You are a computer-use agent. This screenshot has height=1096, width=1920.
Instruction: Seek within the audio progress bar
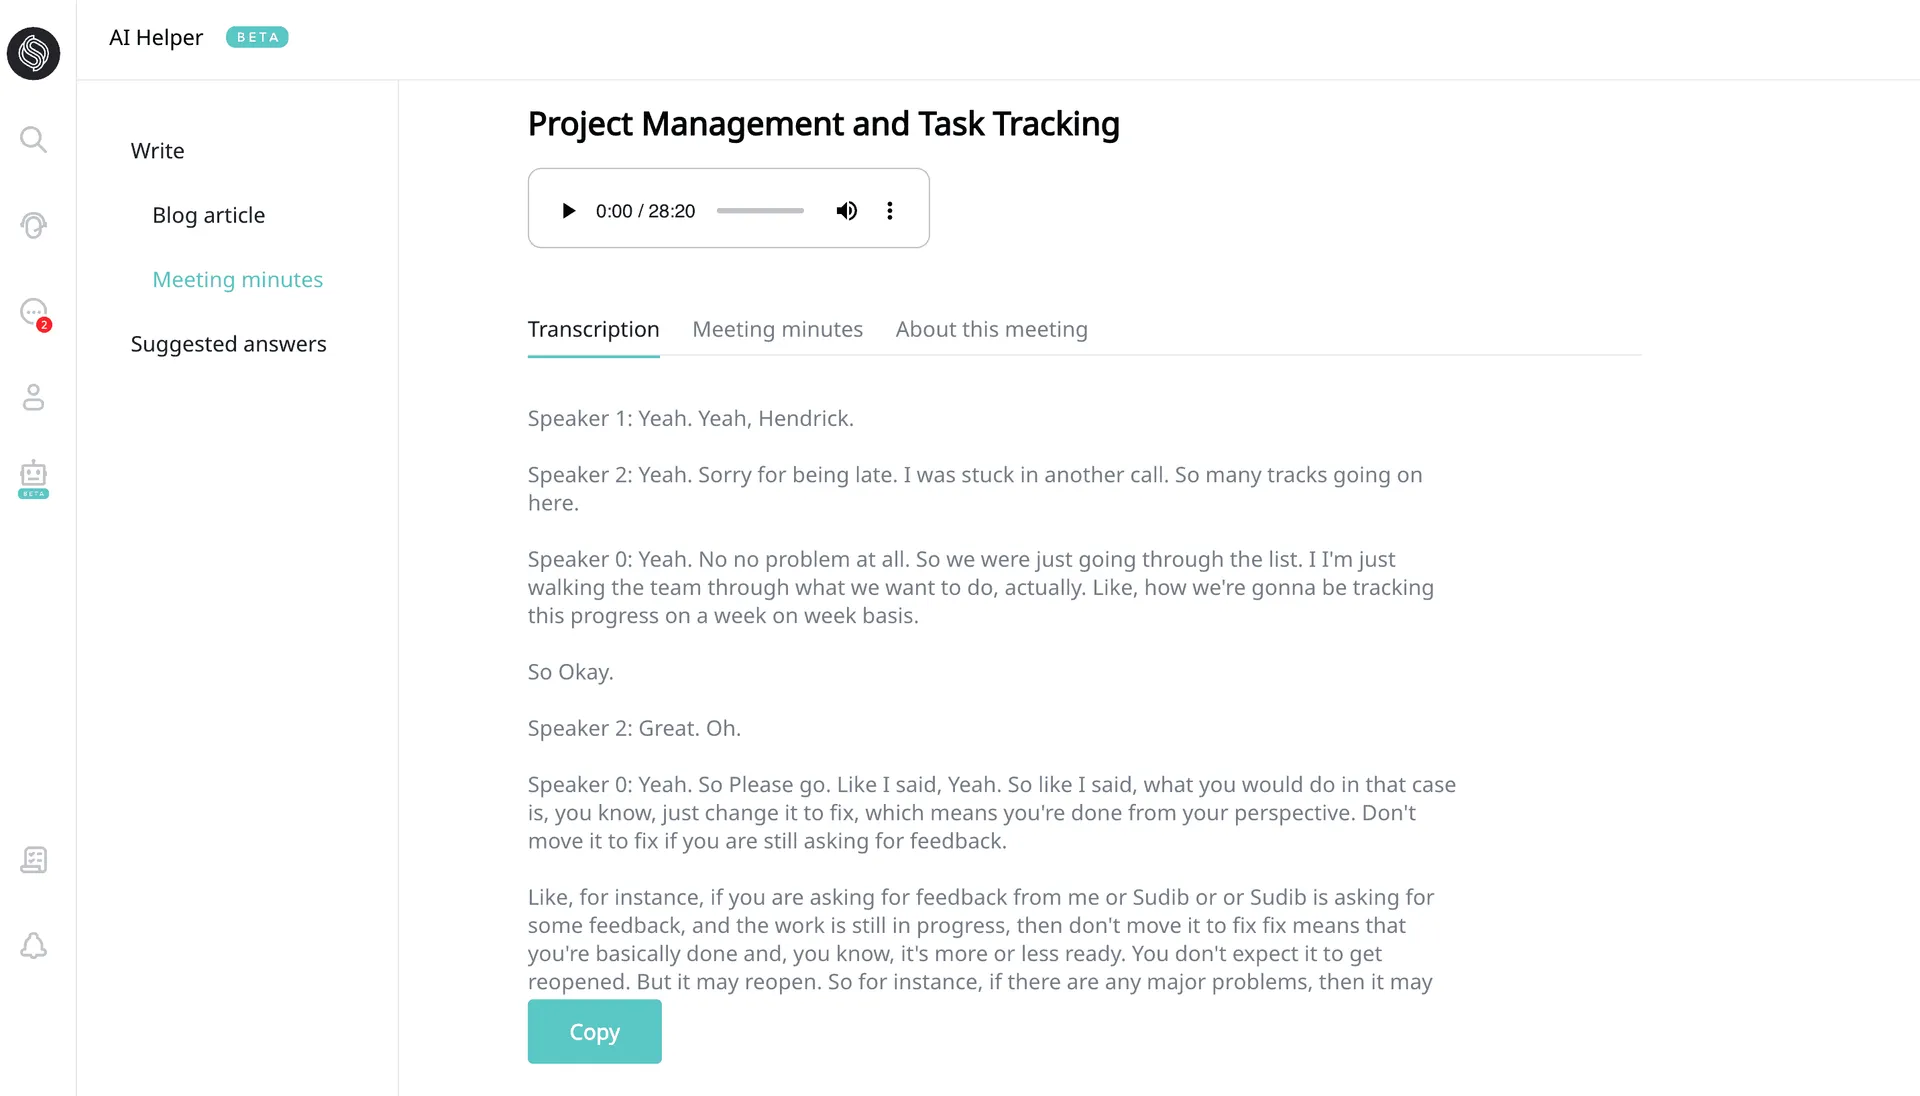[x=760, y=211]
